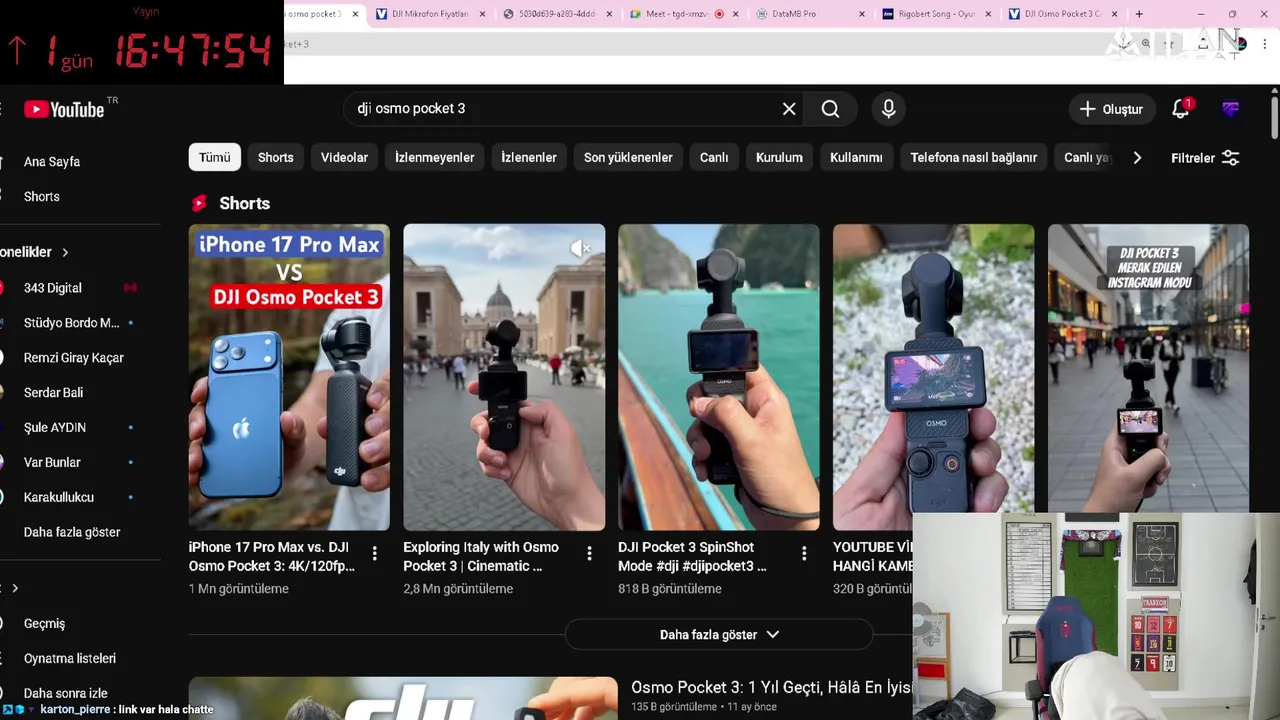
Task: Expand more subscriptions with Daha fazla göster
Action: coord(72,532)
